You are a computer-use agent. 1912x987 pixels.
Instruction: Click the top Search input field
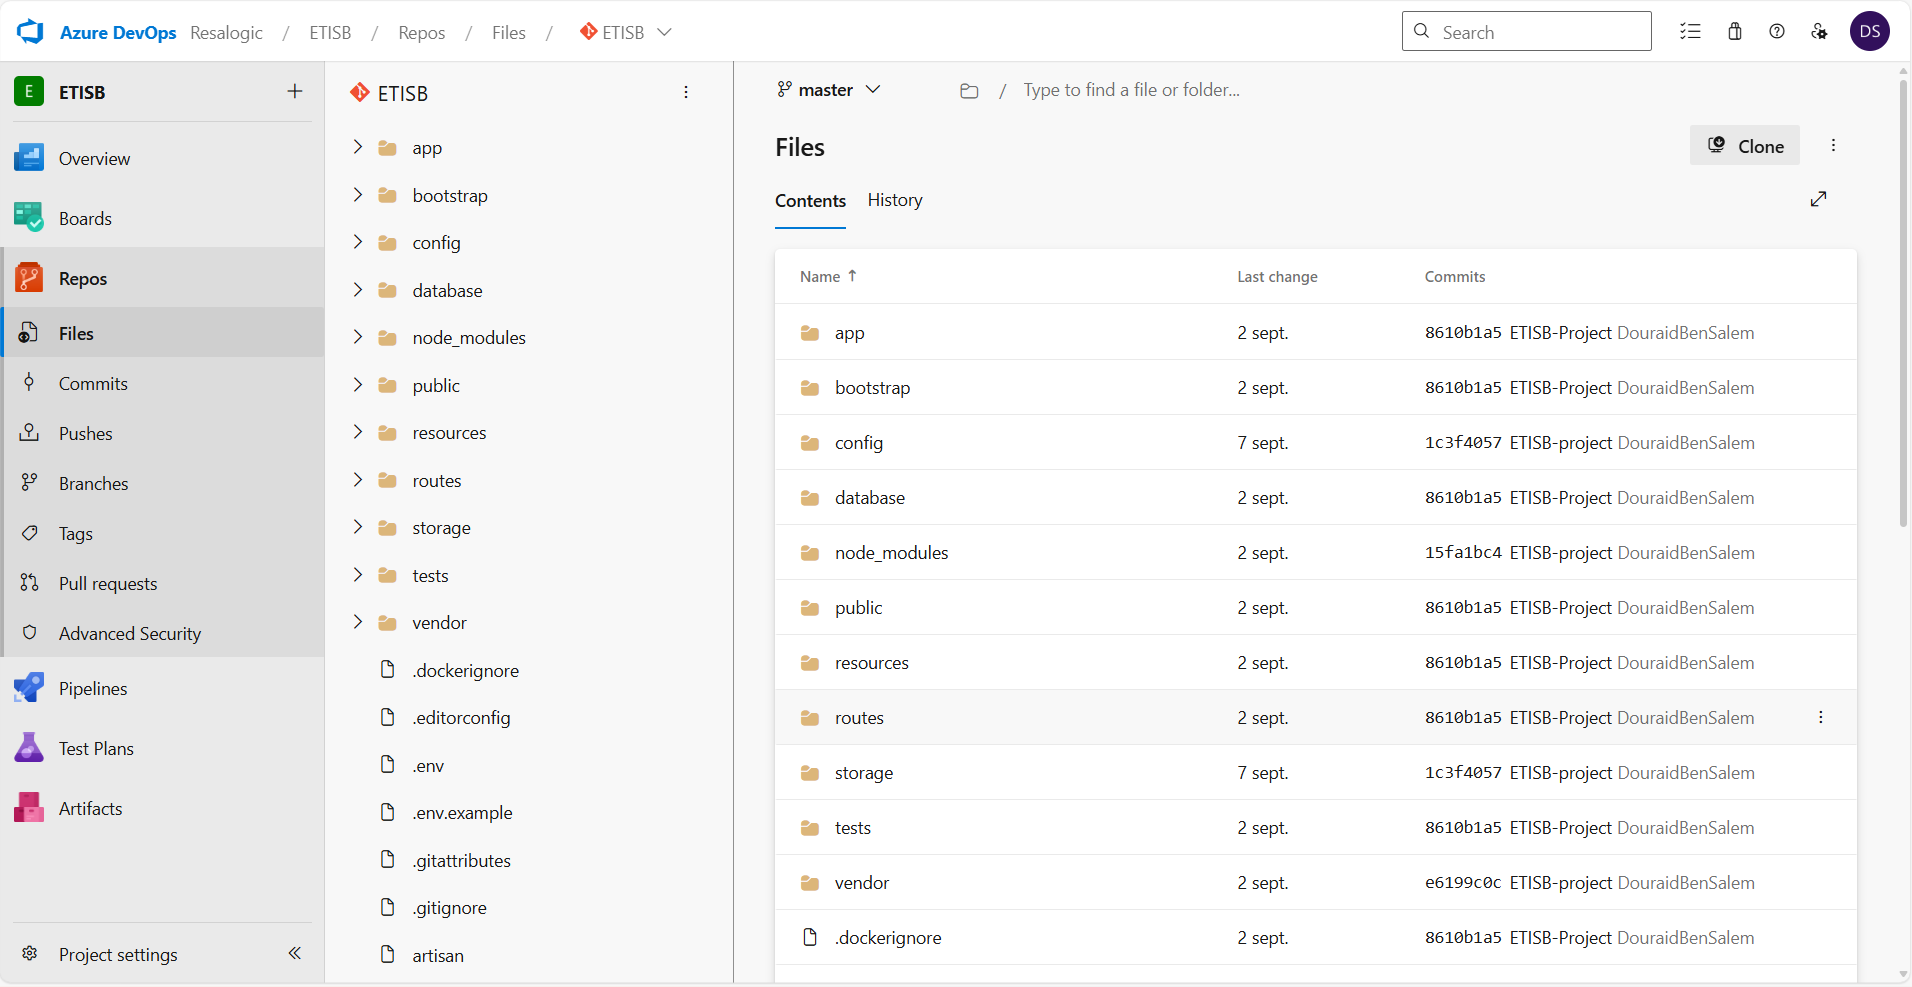pos(1527,31)
